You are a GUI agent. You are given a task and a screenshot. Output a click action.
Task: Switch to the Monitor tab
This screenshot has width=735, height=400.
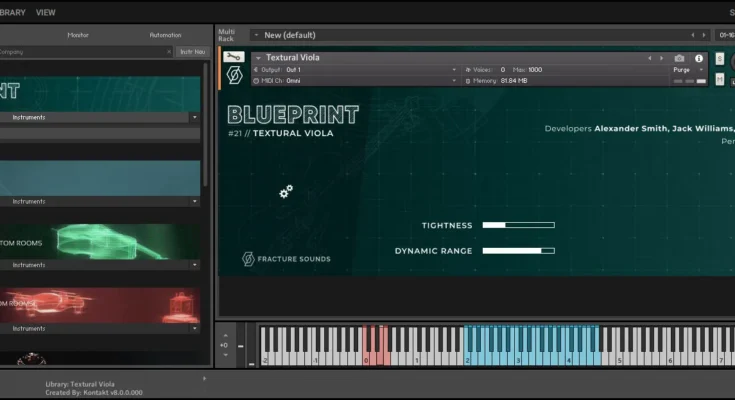click(78, 35)
